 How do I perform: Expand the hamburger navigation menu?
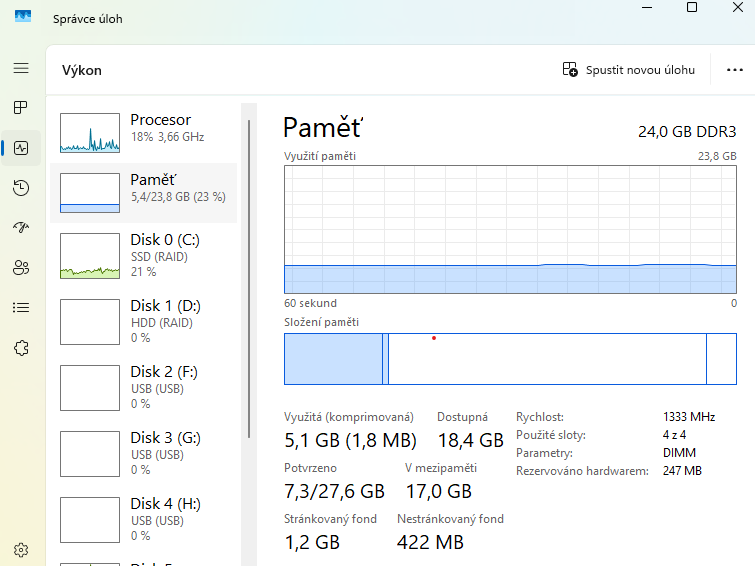click(21, 68)
